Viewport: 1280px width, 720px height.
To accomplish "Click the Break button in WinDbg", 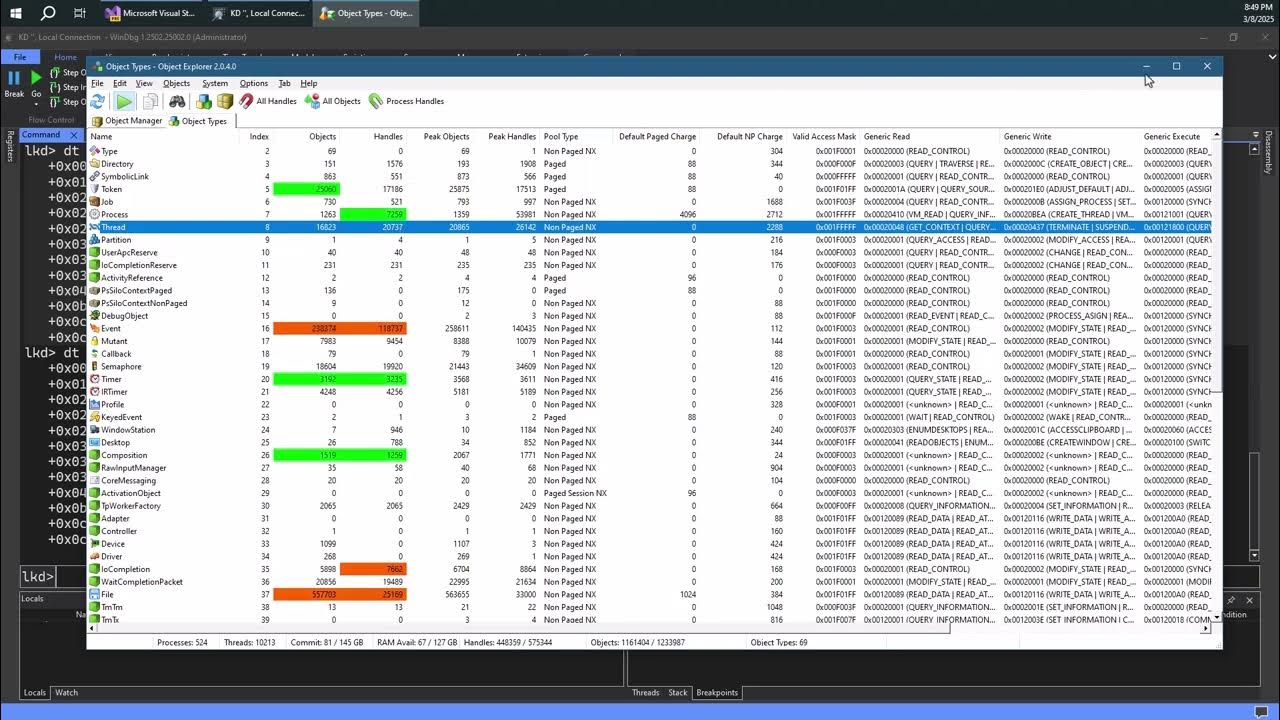I will click(x=14, y=84).
